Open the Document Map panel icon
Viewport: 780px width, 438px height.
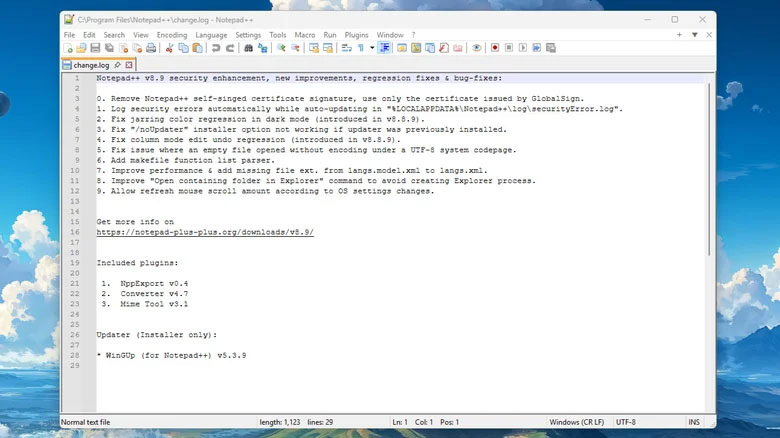[416, 48]
